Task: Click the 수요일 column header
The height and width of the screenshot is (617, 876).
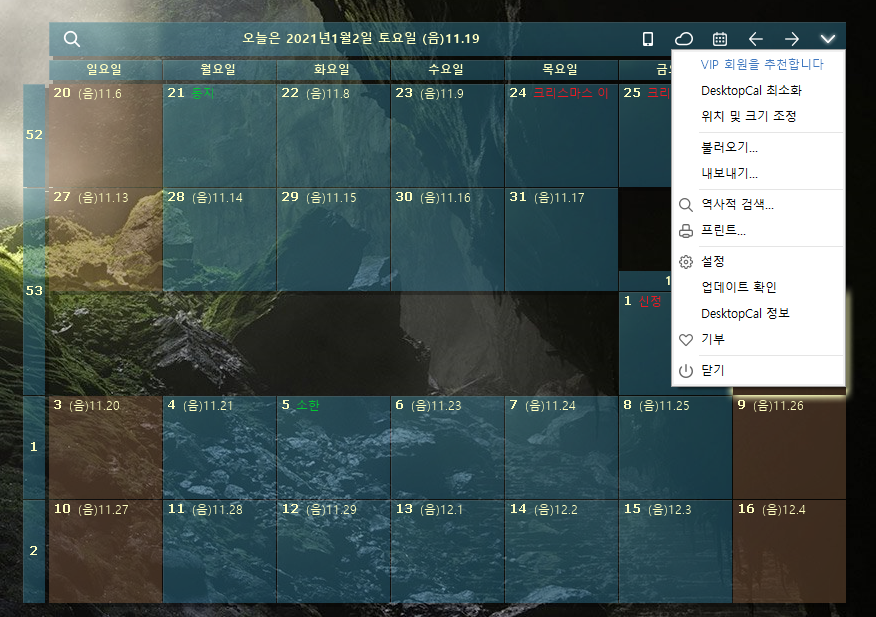Action: (447, 69)
